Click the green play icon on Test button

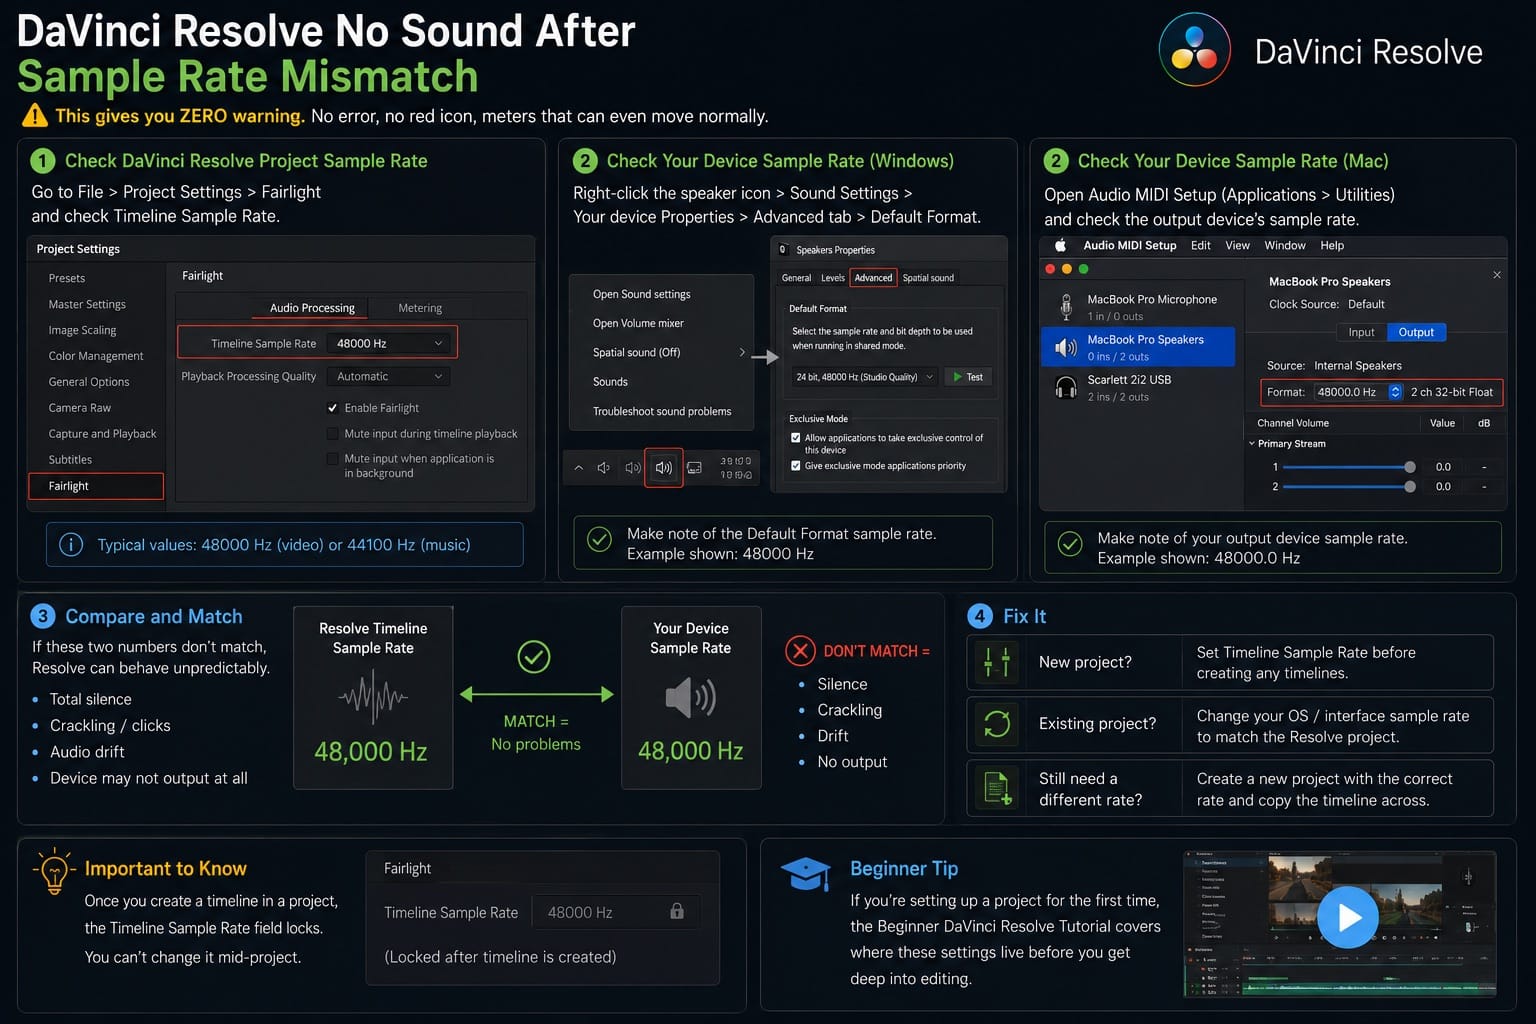pyautogui.click(x=957, y=377)
